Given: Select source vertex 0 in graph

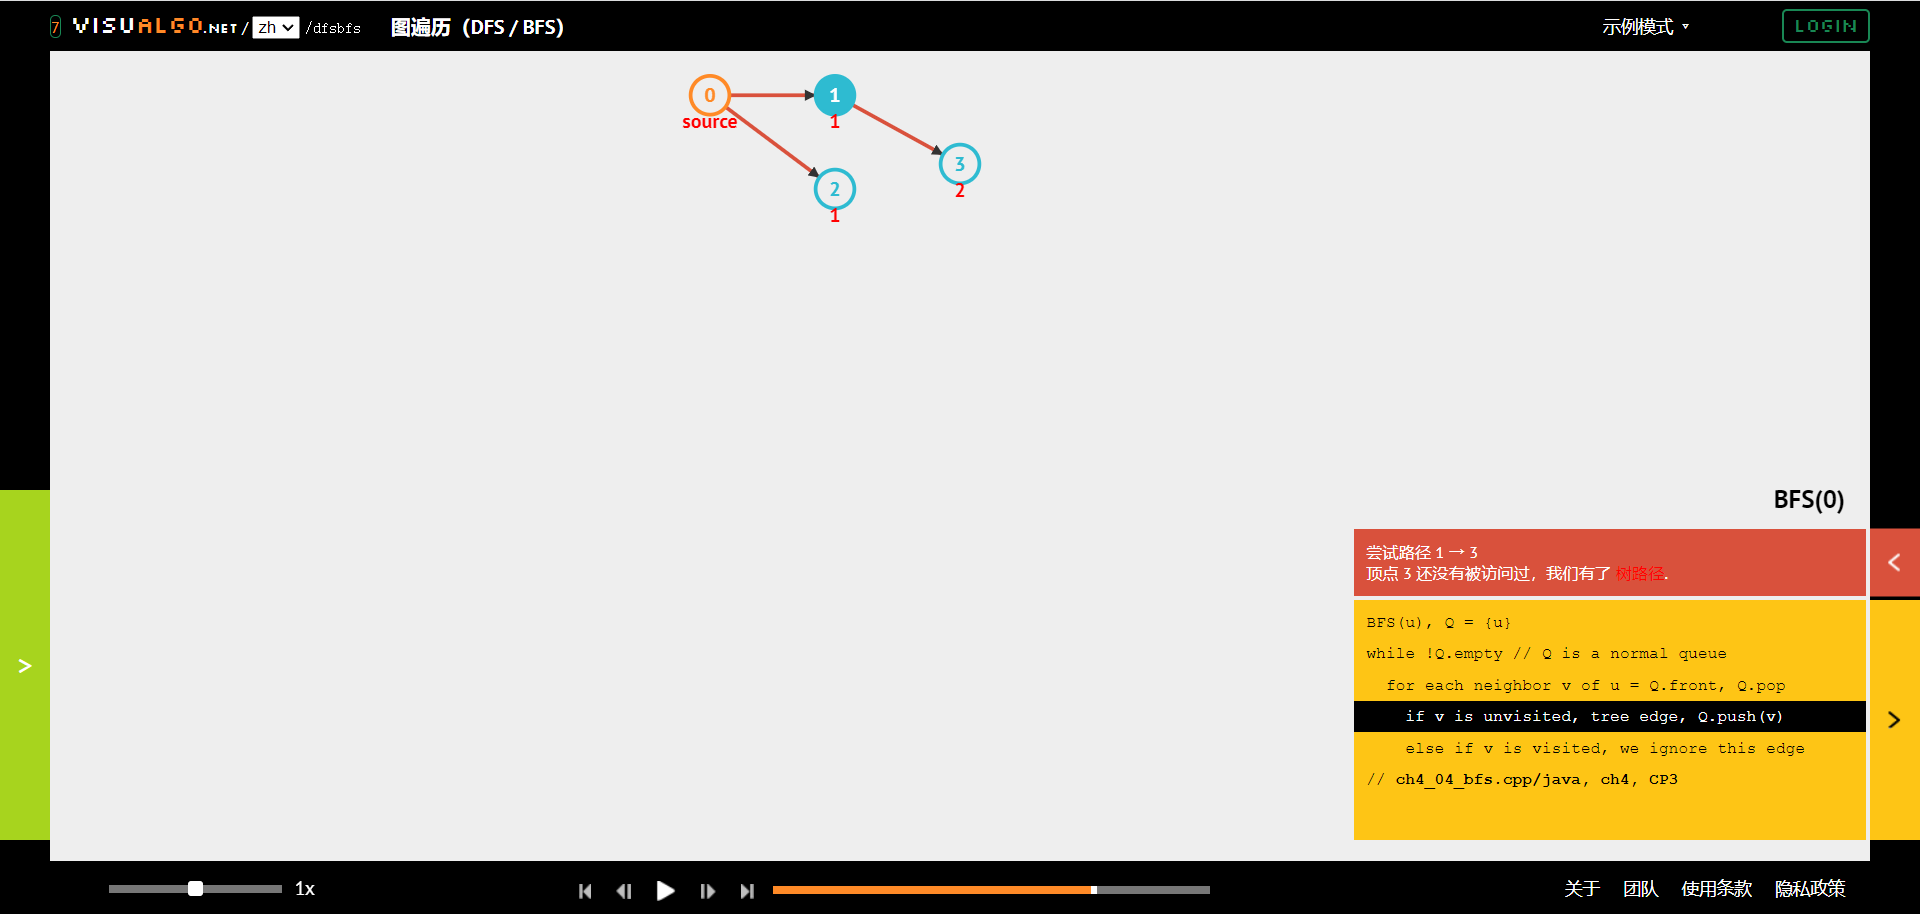Looking at the screenshot, I should [x=709, y=95].
